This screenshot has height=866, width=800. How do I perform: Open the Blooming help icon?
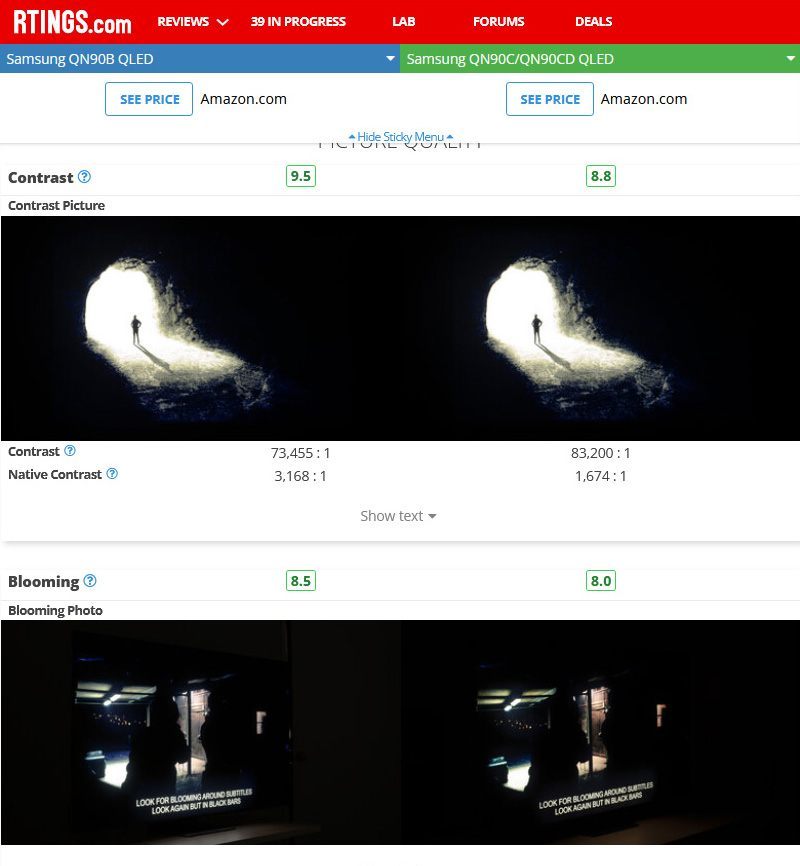(90, 580)
